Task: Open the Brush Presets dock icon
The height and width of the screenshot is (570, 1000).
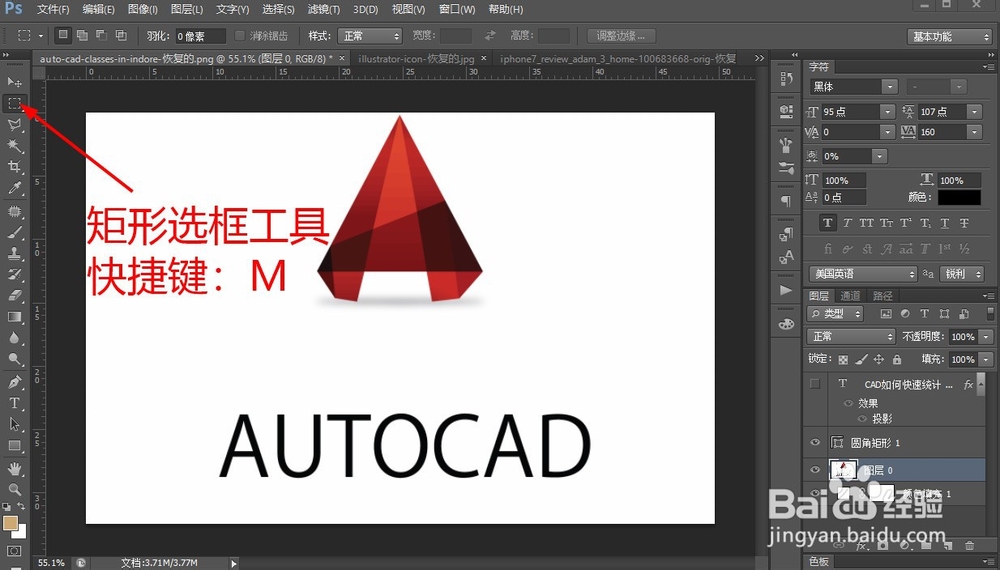Action: [x=786, y=168]
